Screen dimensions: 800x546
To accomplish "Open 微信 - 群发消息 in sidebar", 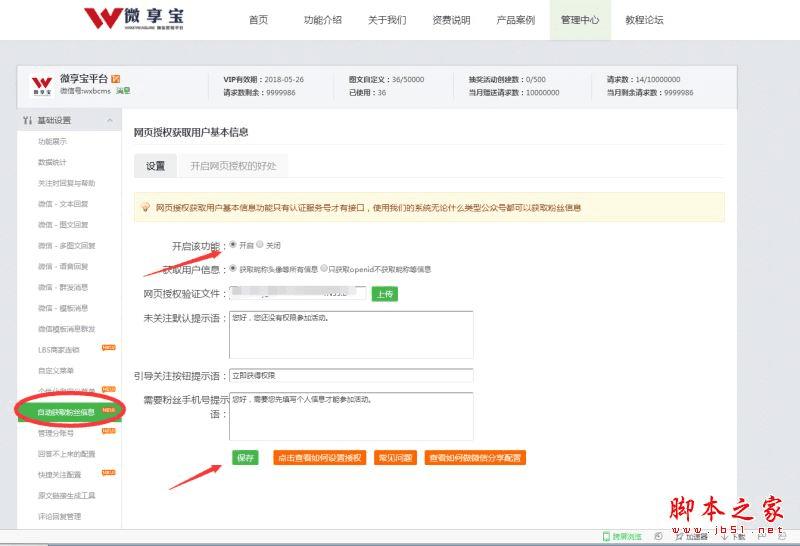I will pos(63,288).
